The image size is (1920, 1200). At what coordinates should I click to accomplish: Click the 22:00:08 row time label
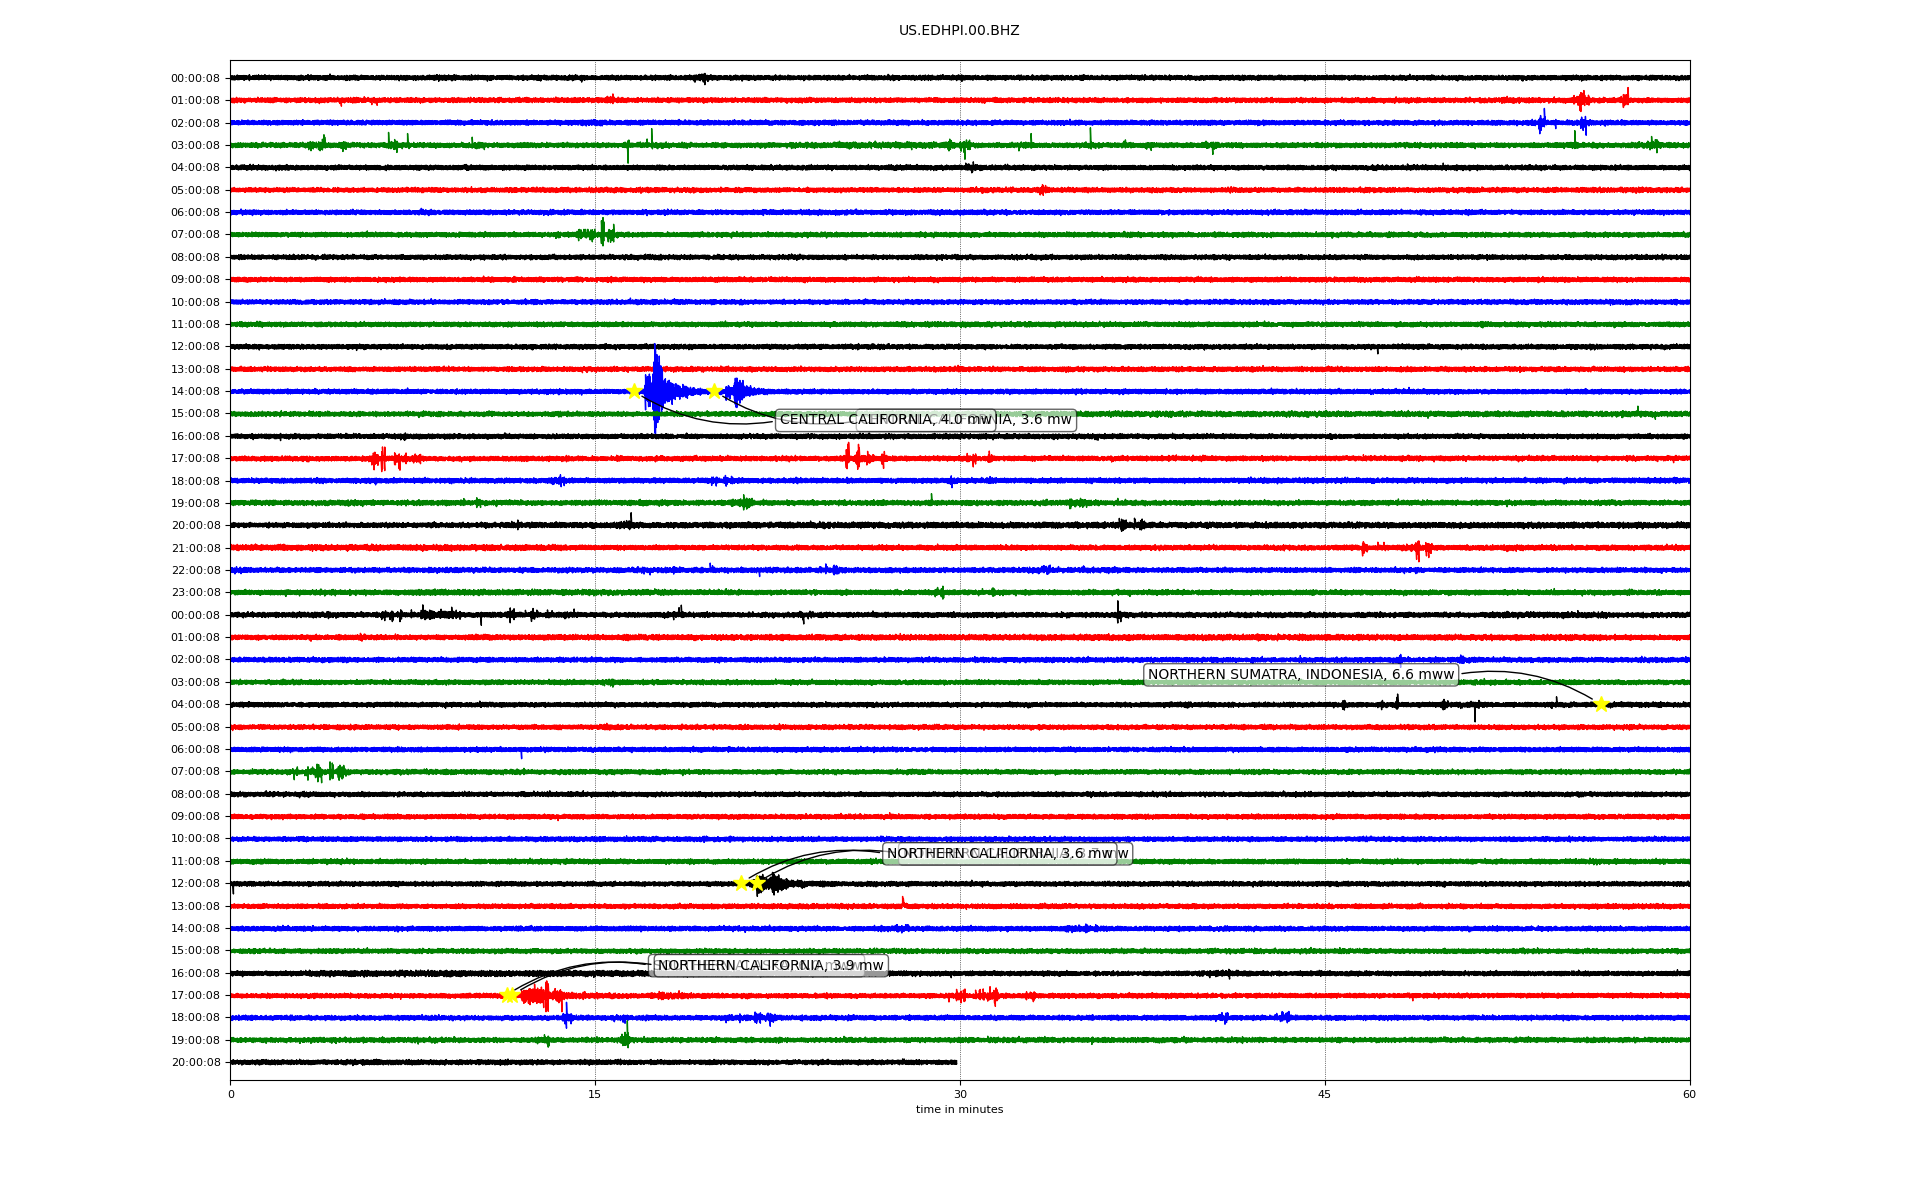click(x=195, y=571)
